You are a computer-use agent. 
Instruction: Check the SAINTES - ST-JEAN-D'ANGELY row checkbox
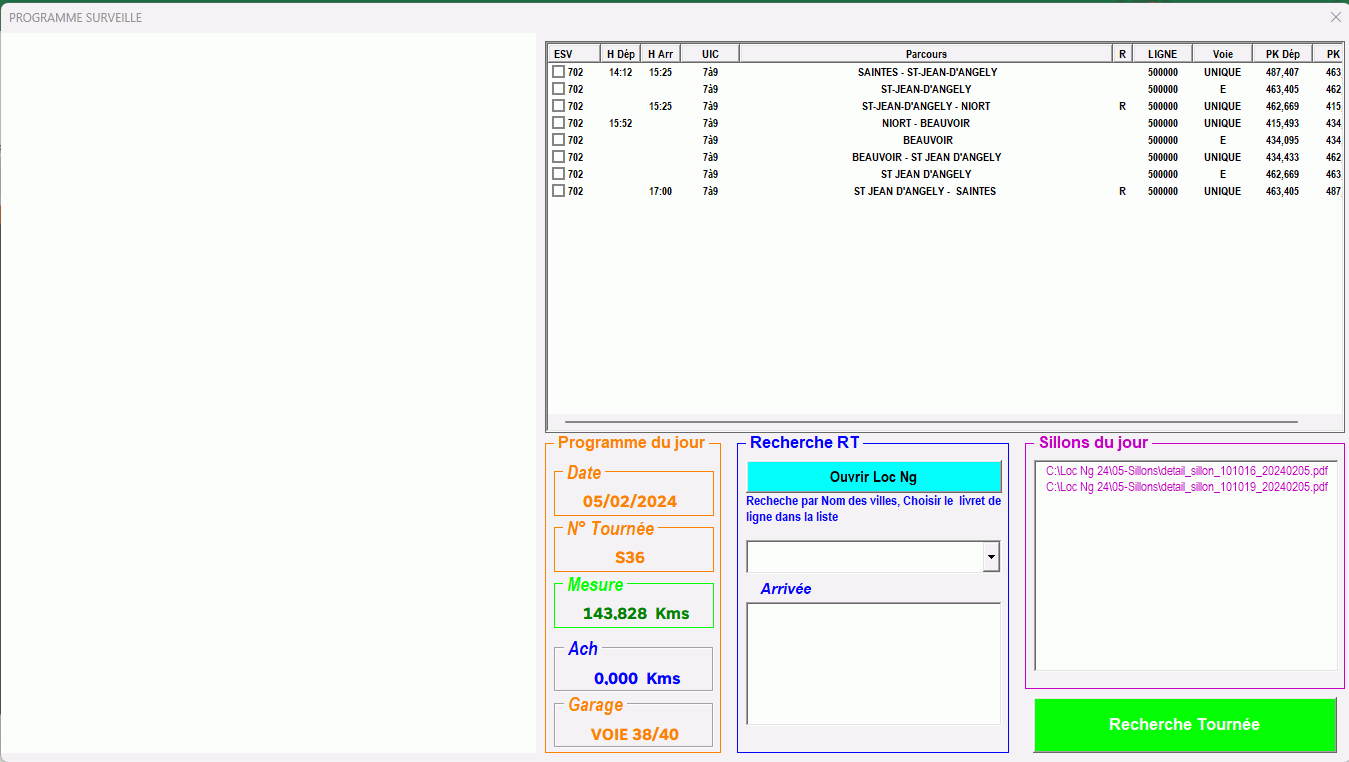pyautogui.click(x=558, y=72)
